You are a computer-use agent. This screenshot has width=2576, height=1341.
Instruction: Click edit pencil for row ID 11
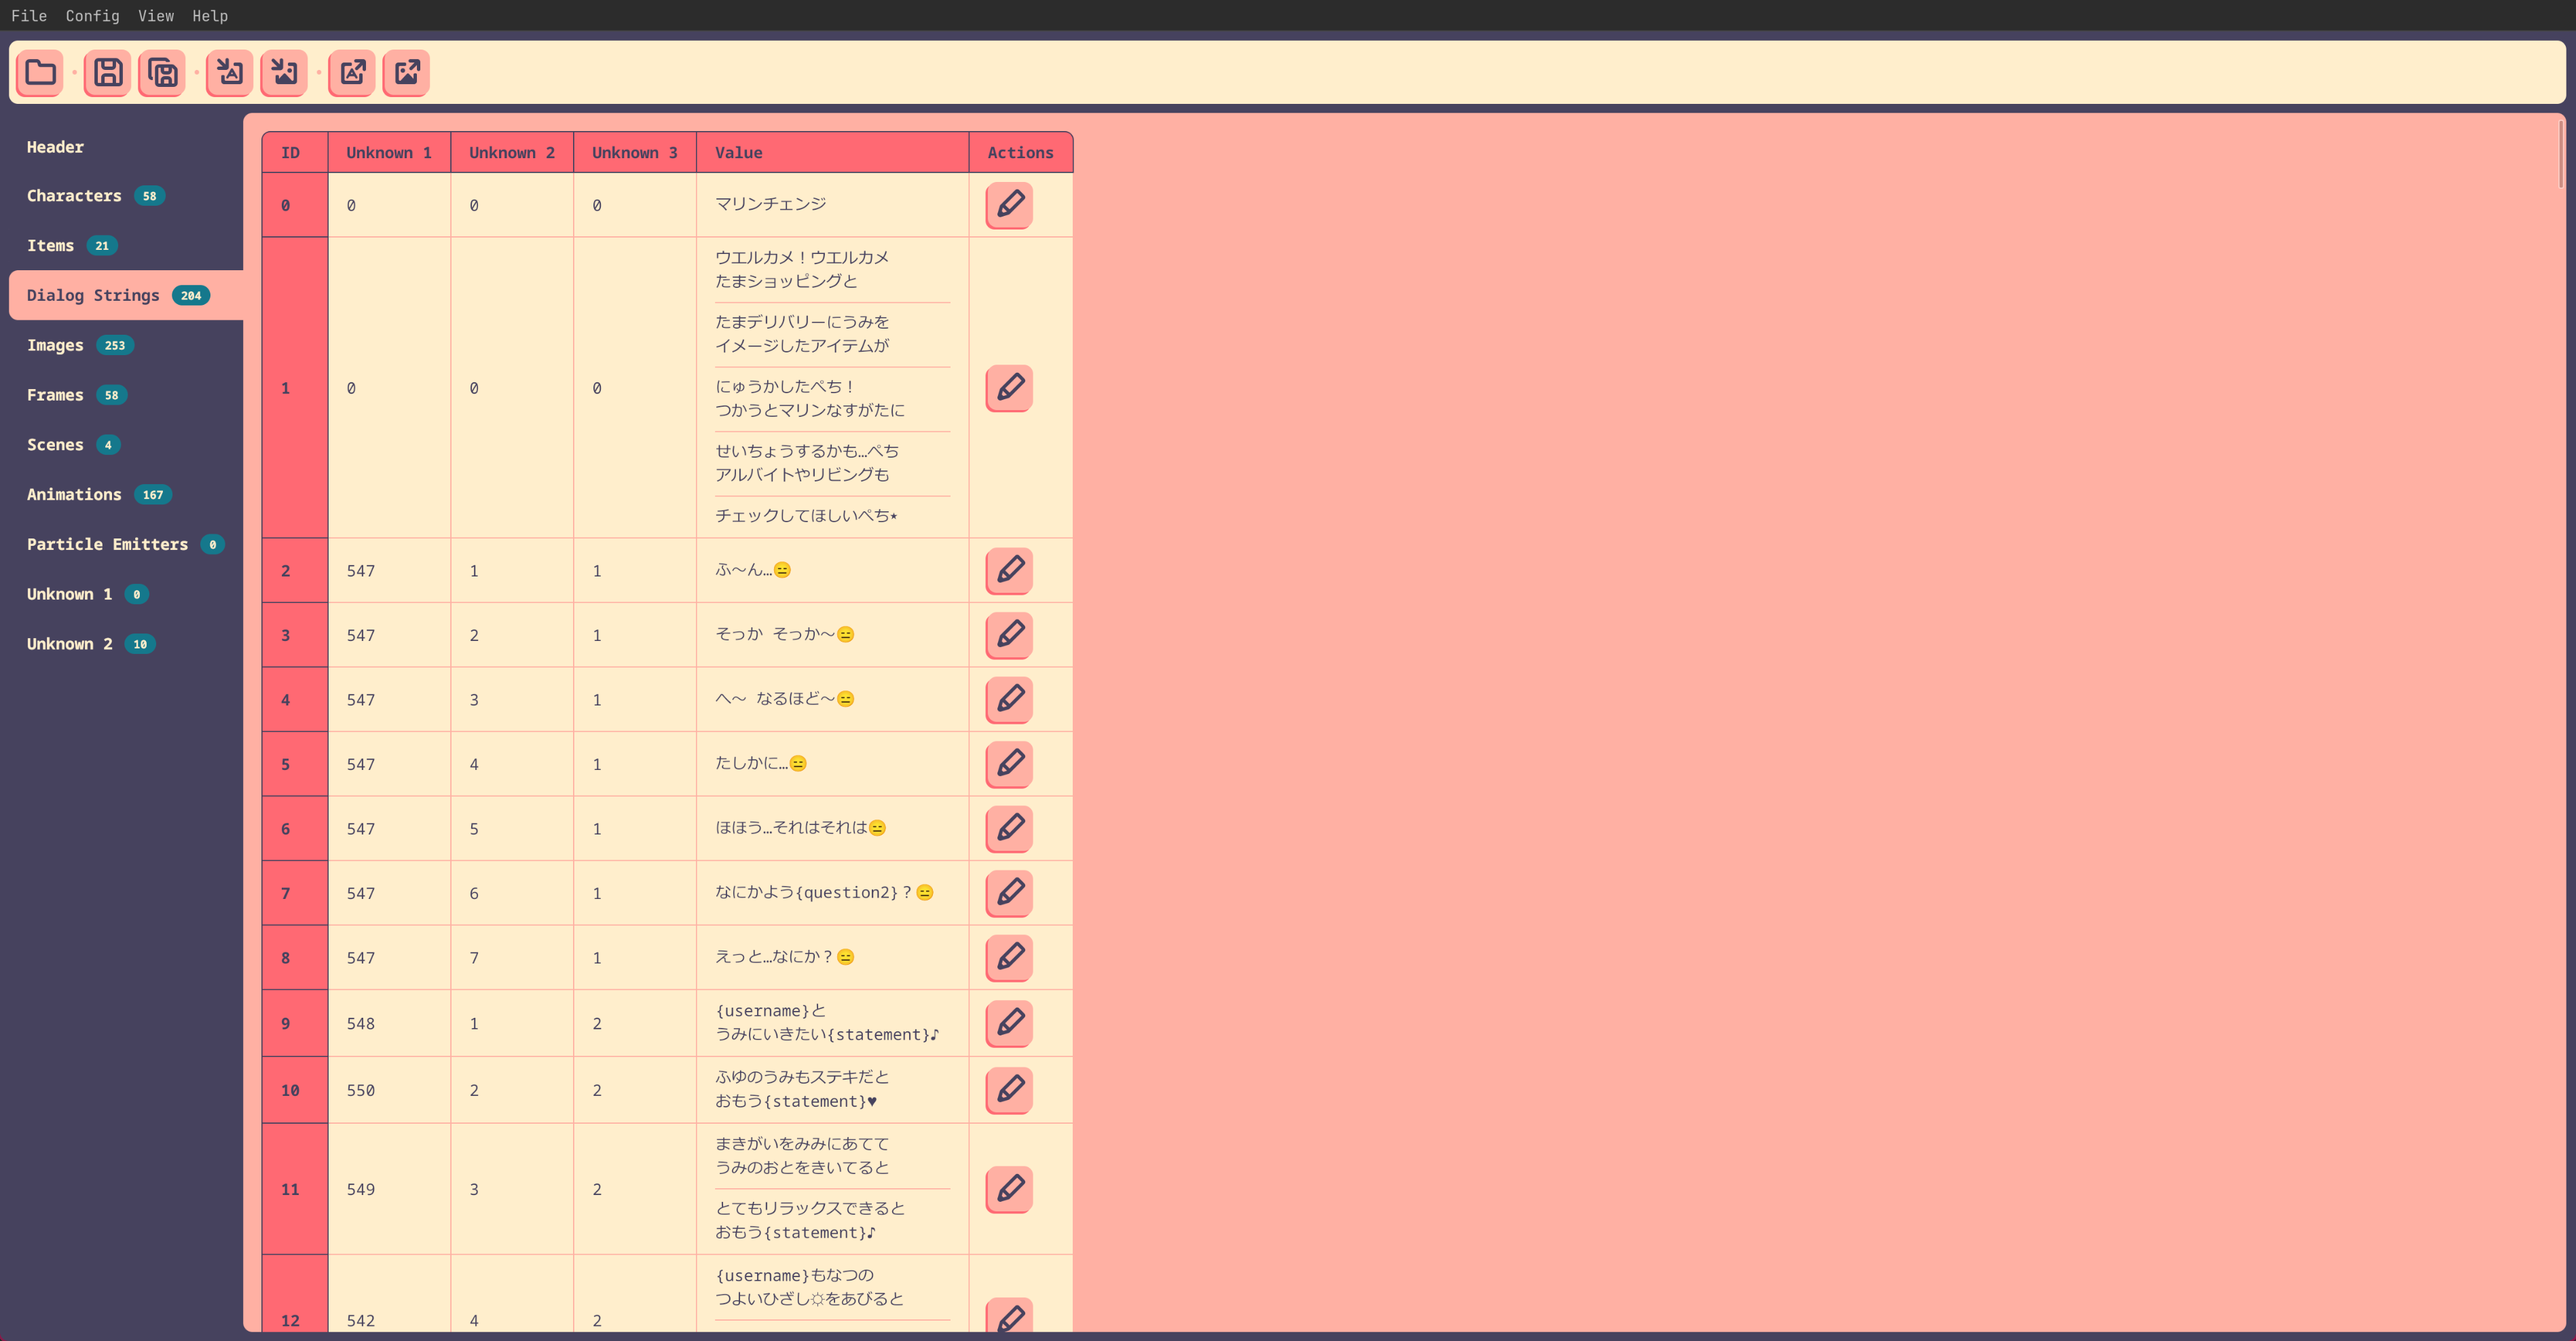(x=1010, y=1189)
